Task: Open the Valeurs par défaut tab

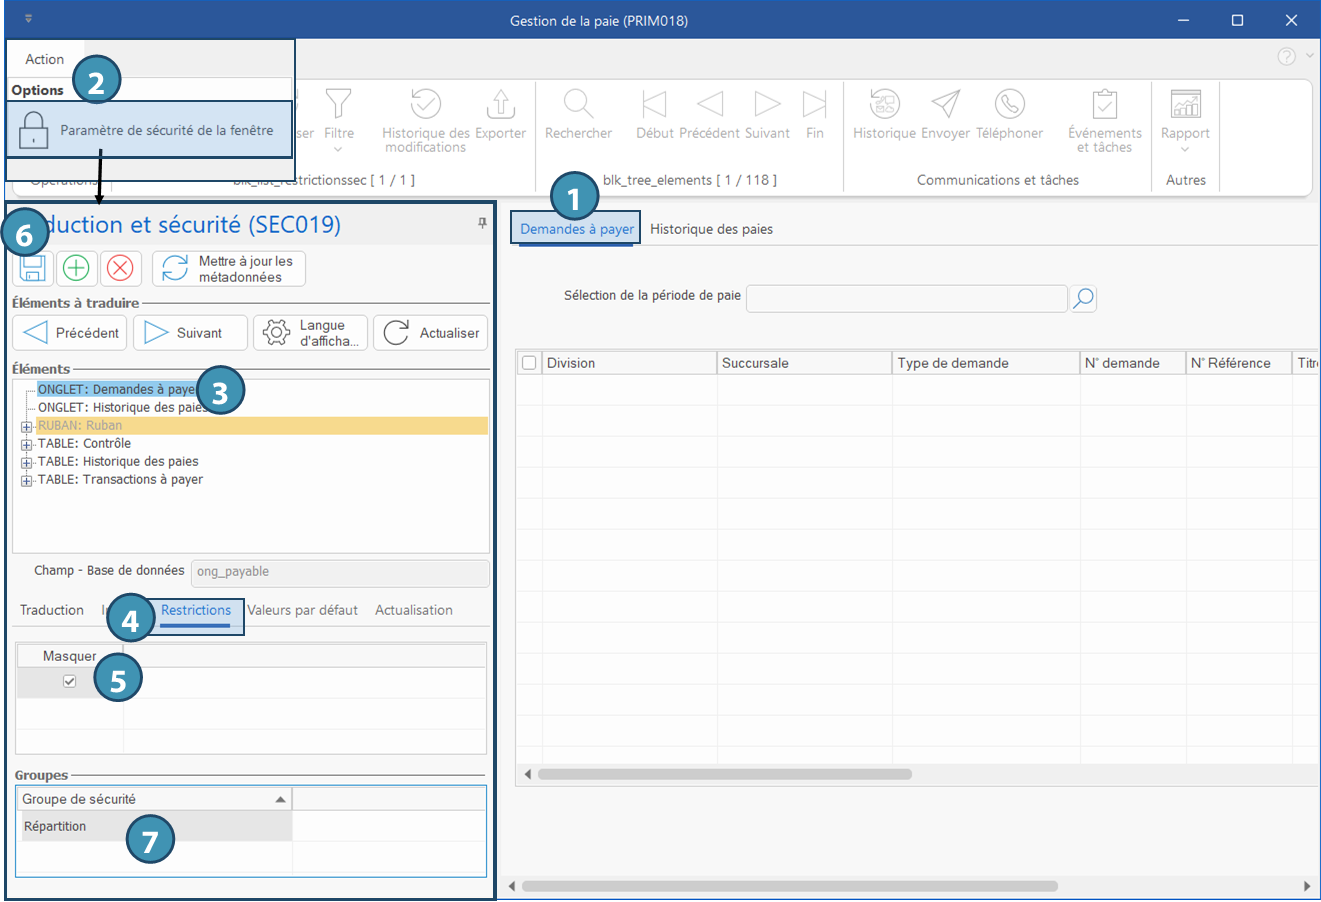Action: (x=302, y=610)
